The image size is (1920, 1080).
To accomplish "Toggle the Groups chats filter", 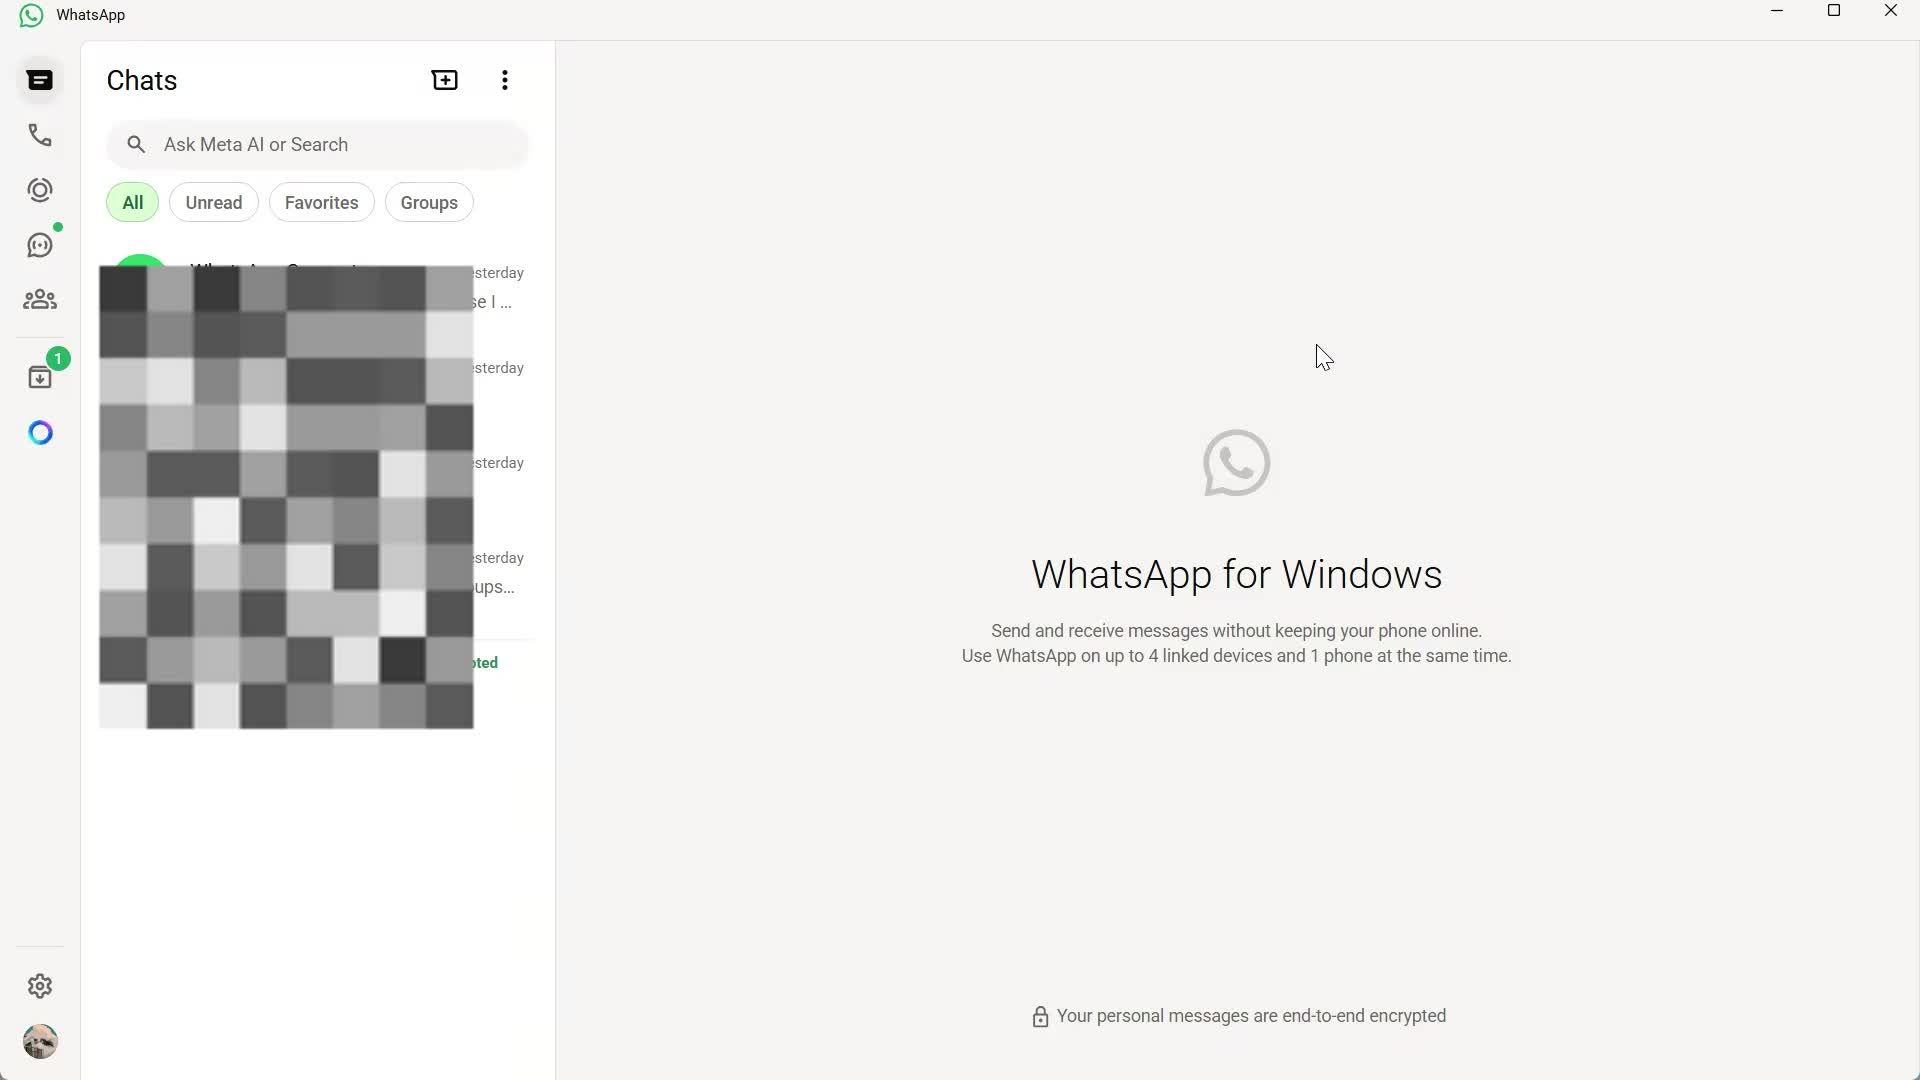I will [x=428, y=202].
